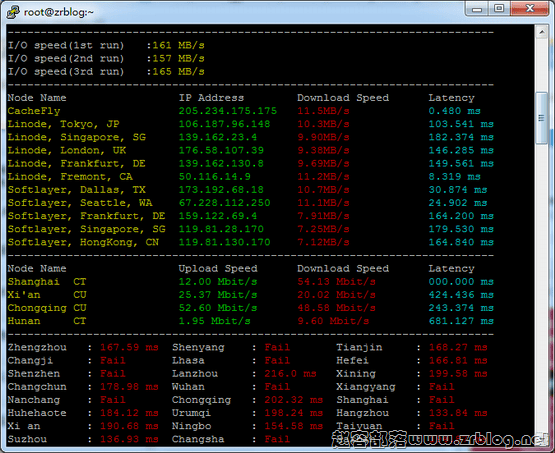The width and height of the screenshot is (555, 453).
Task: Click Hangzhou ping result 133.84 ms
Action: pos(458,413)
